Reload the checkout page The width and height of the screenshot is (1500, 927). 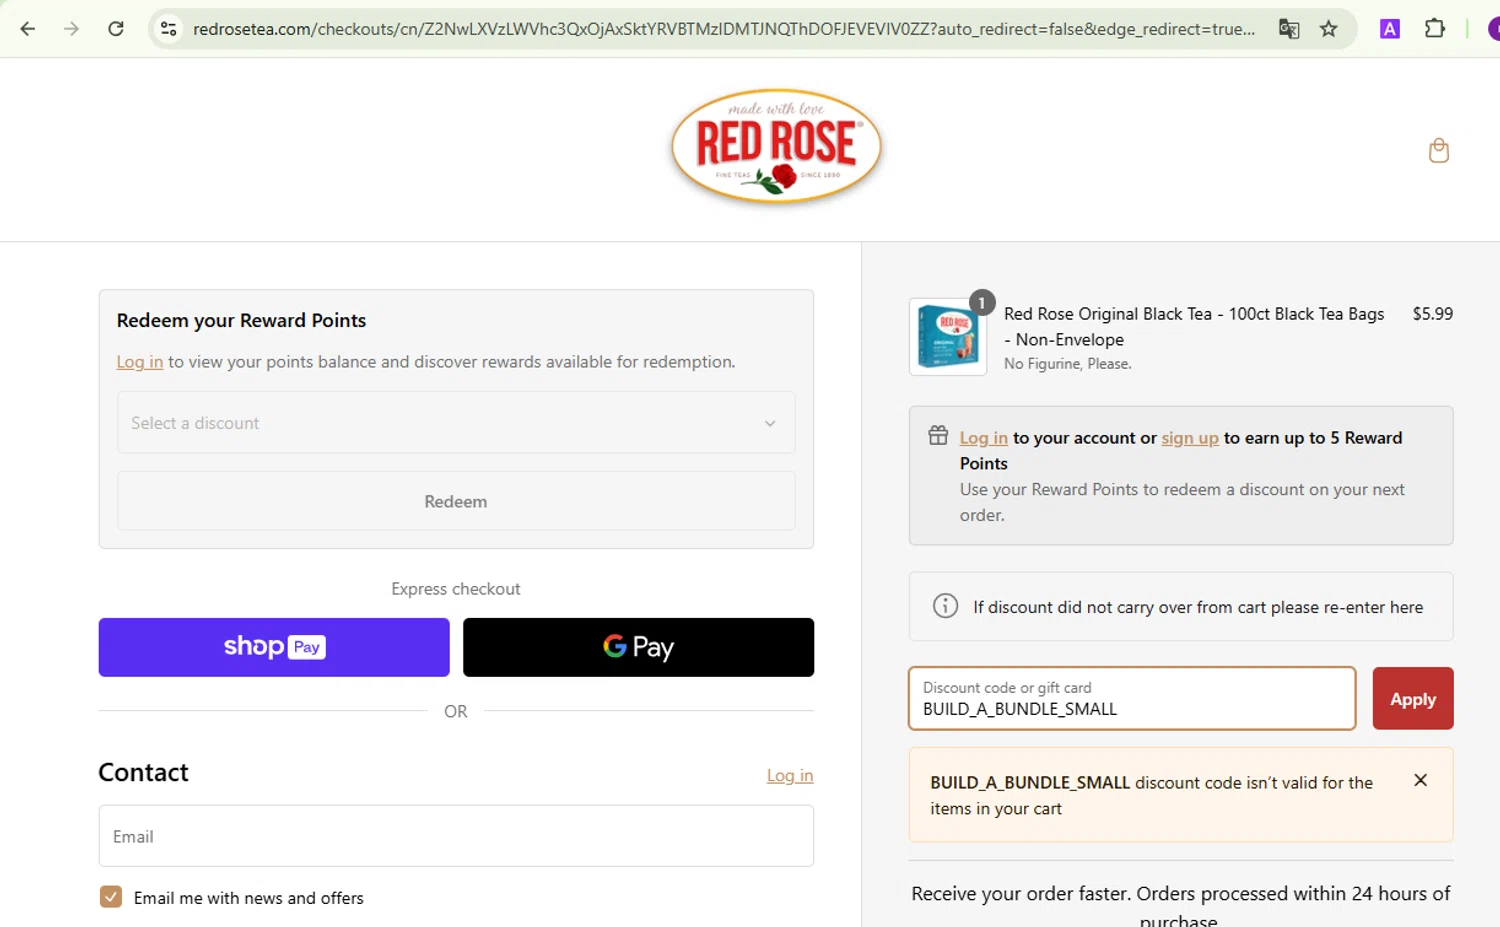(x=116, y=29)
